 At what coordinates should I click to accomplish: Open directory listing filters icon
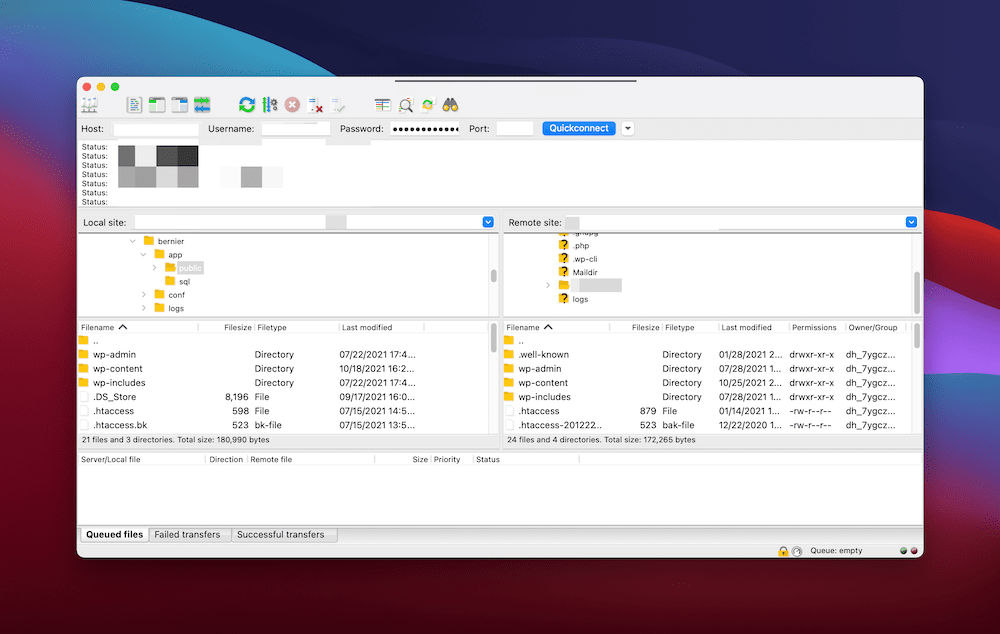pyautogui.click(x=383, y=105)
